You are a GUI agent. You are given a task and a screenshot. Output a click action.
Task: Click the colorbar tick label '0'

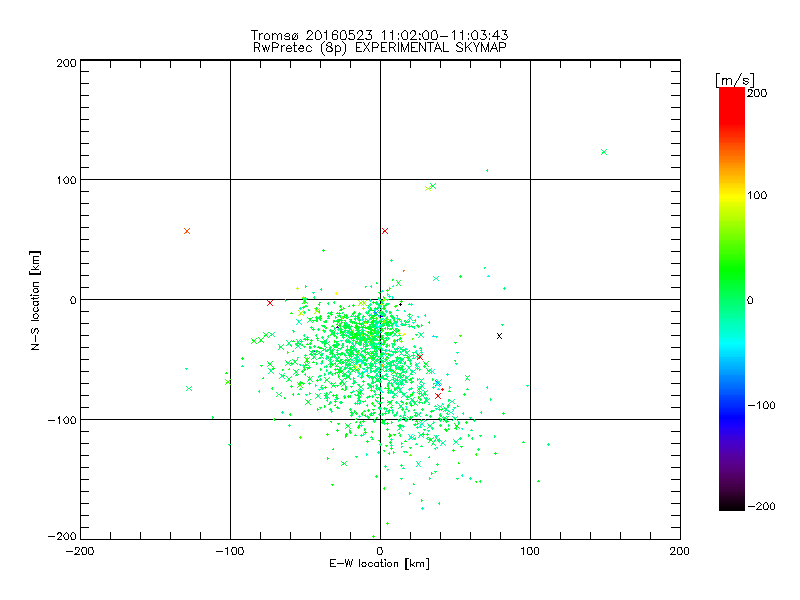(750, 300)
